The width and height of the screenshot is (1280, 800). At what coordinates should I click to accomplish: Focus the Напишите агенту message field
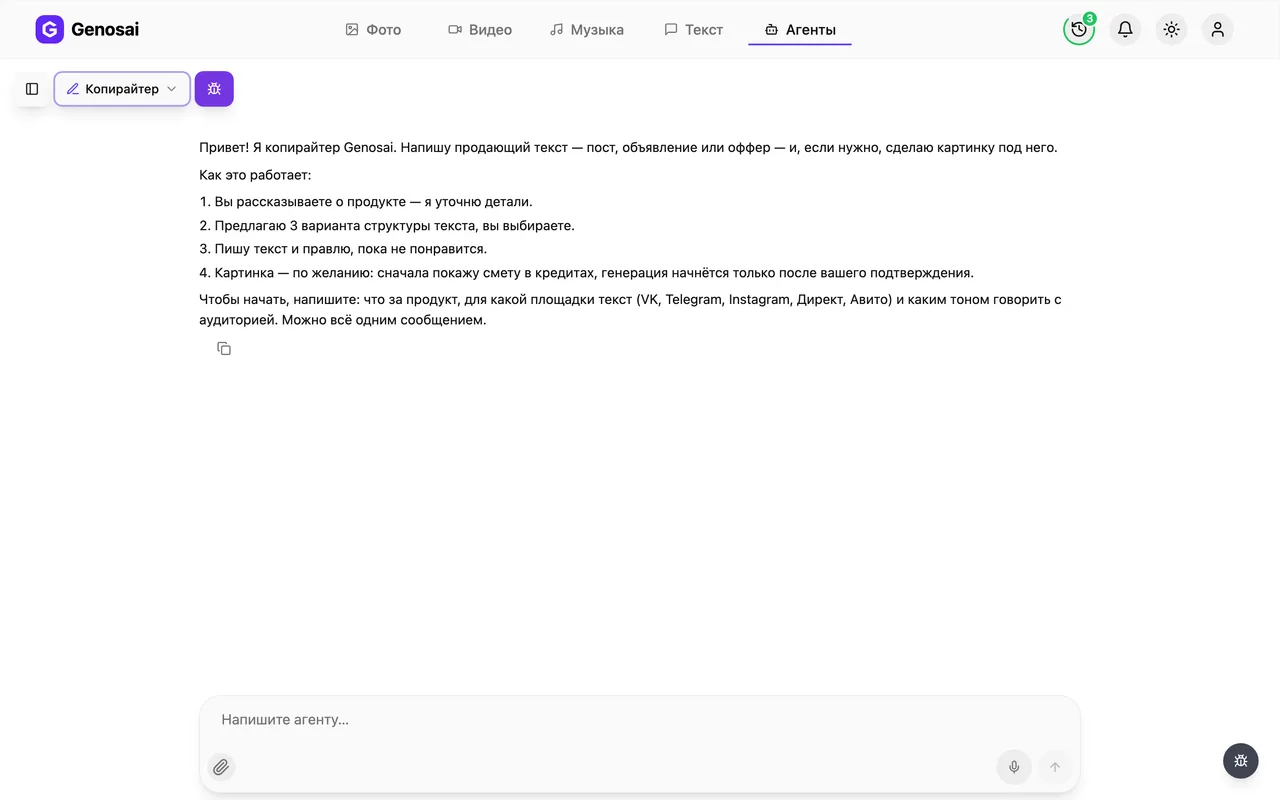point(640,720)
